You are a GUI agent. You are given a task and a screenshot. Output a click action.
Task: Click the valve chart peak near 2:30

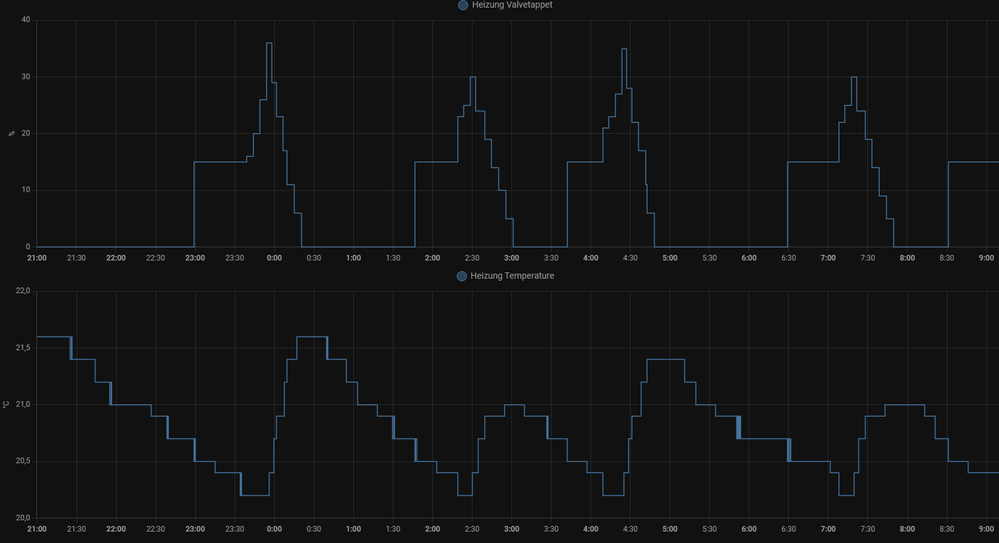472,78
